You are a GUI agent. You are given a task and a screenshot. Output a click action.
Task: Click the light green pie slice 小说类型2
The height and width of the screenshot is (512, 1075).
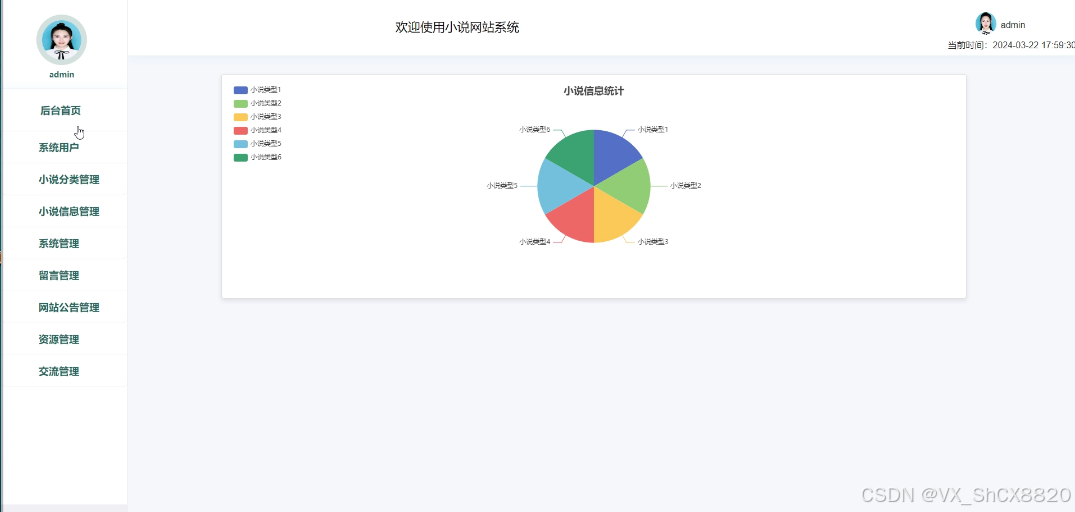click(627, 185)
